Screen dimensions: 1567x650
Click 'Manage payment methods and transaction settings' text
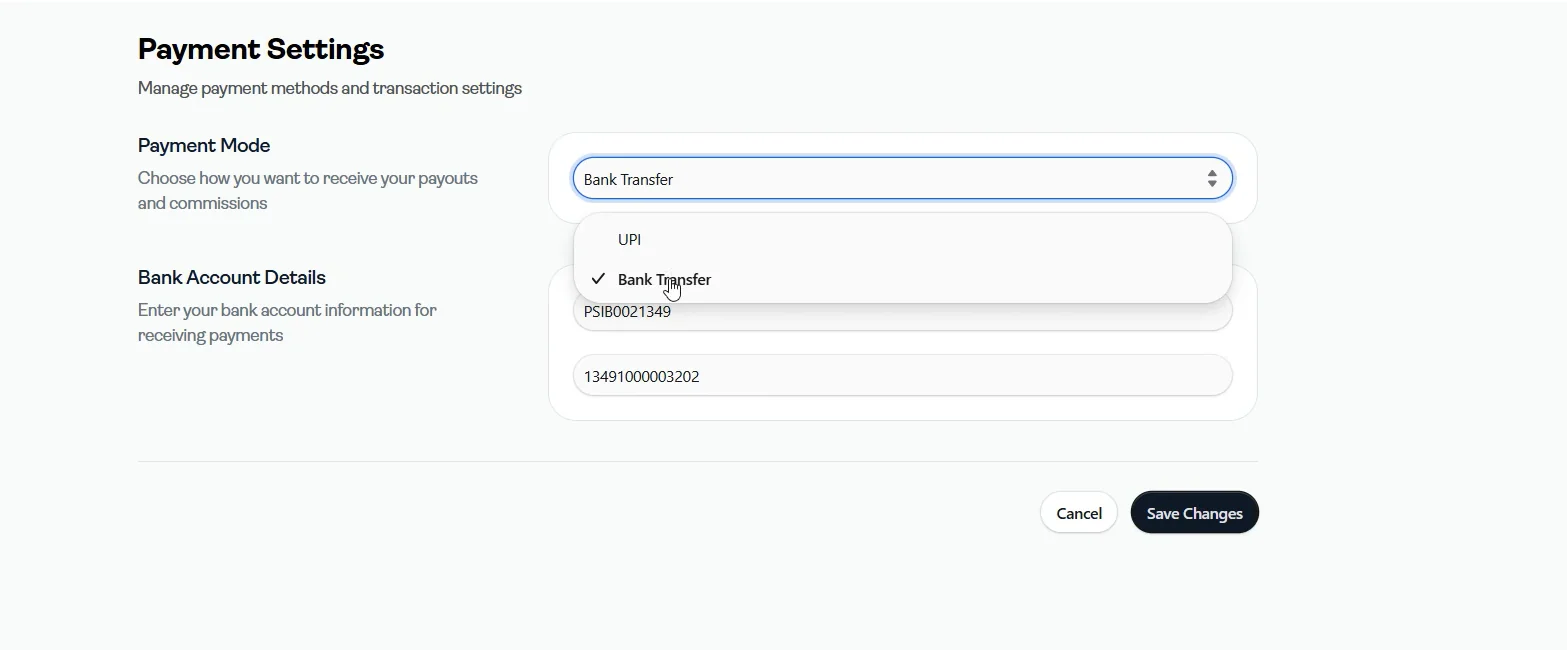330,88
